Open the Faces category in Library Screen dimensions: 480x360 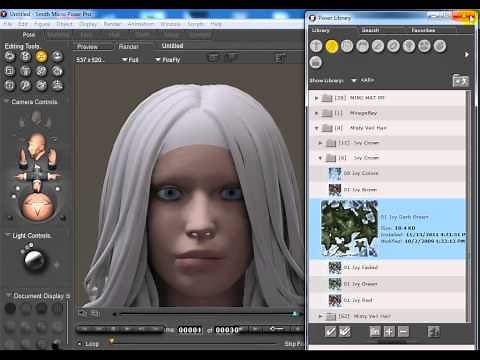[347, 46]
